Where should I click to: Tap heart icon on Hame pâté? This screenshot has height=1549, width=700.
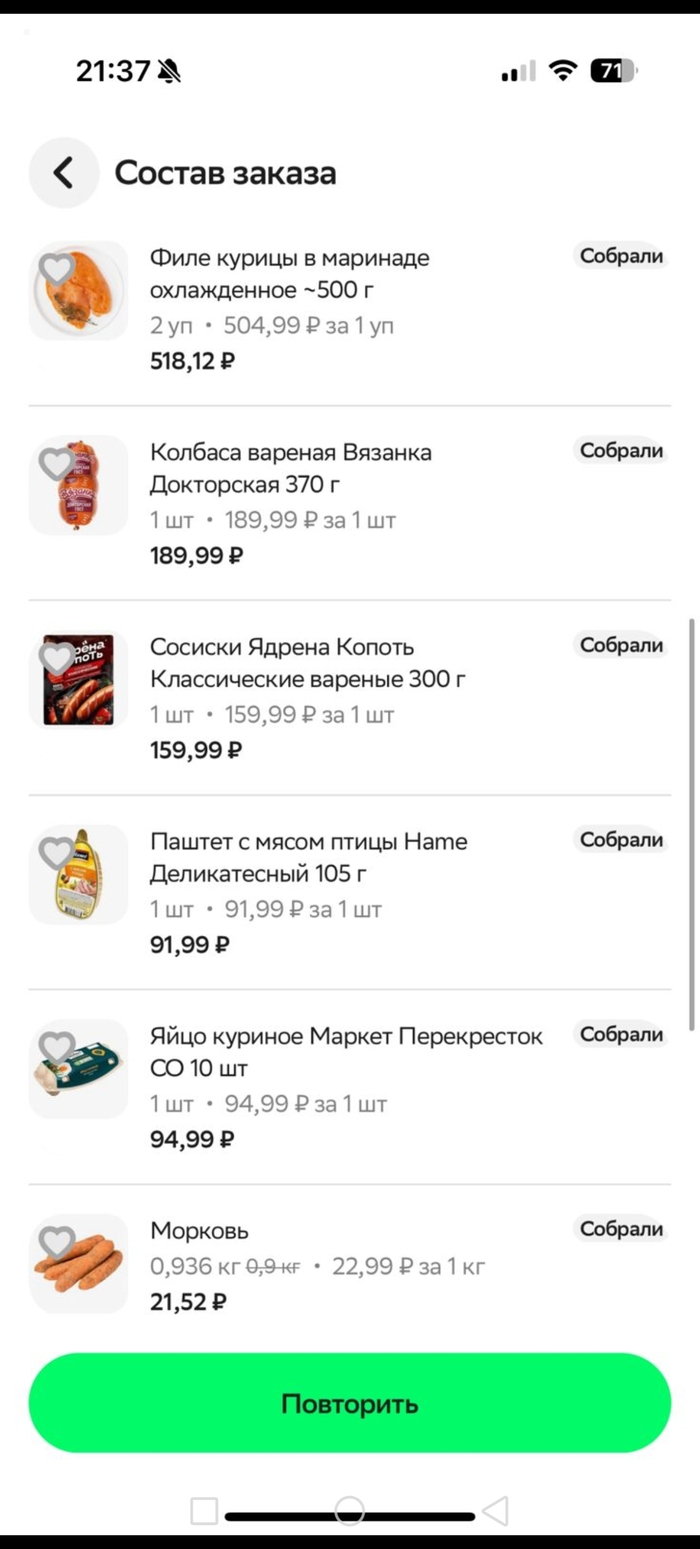point(56,852)
